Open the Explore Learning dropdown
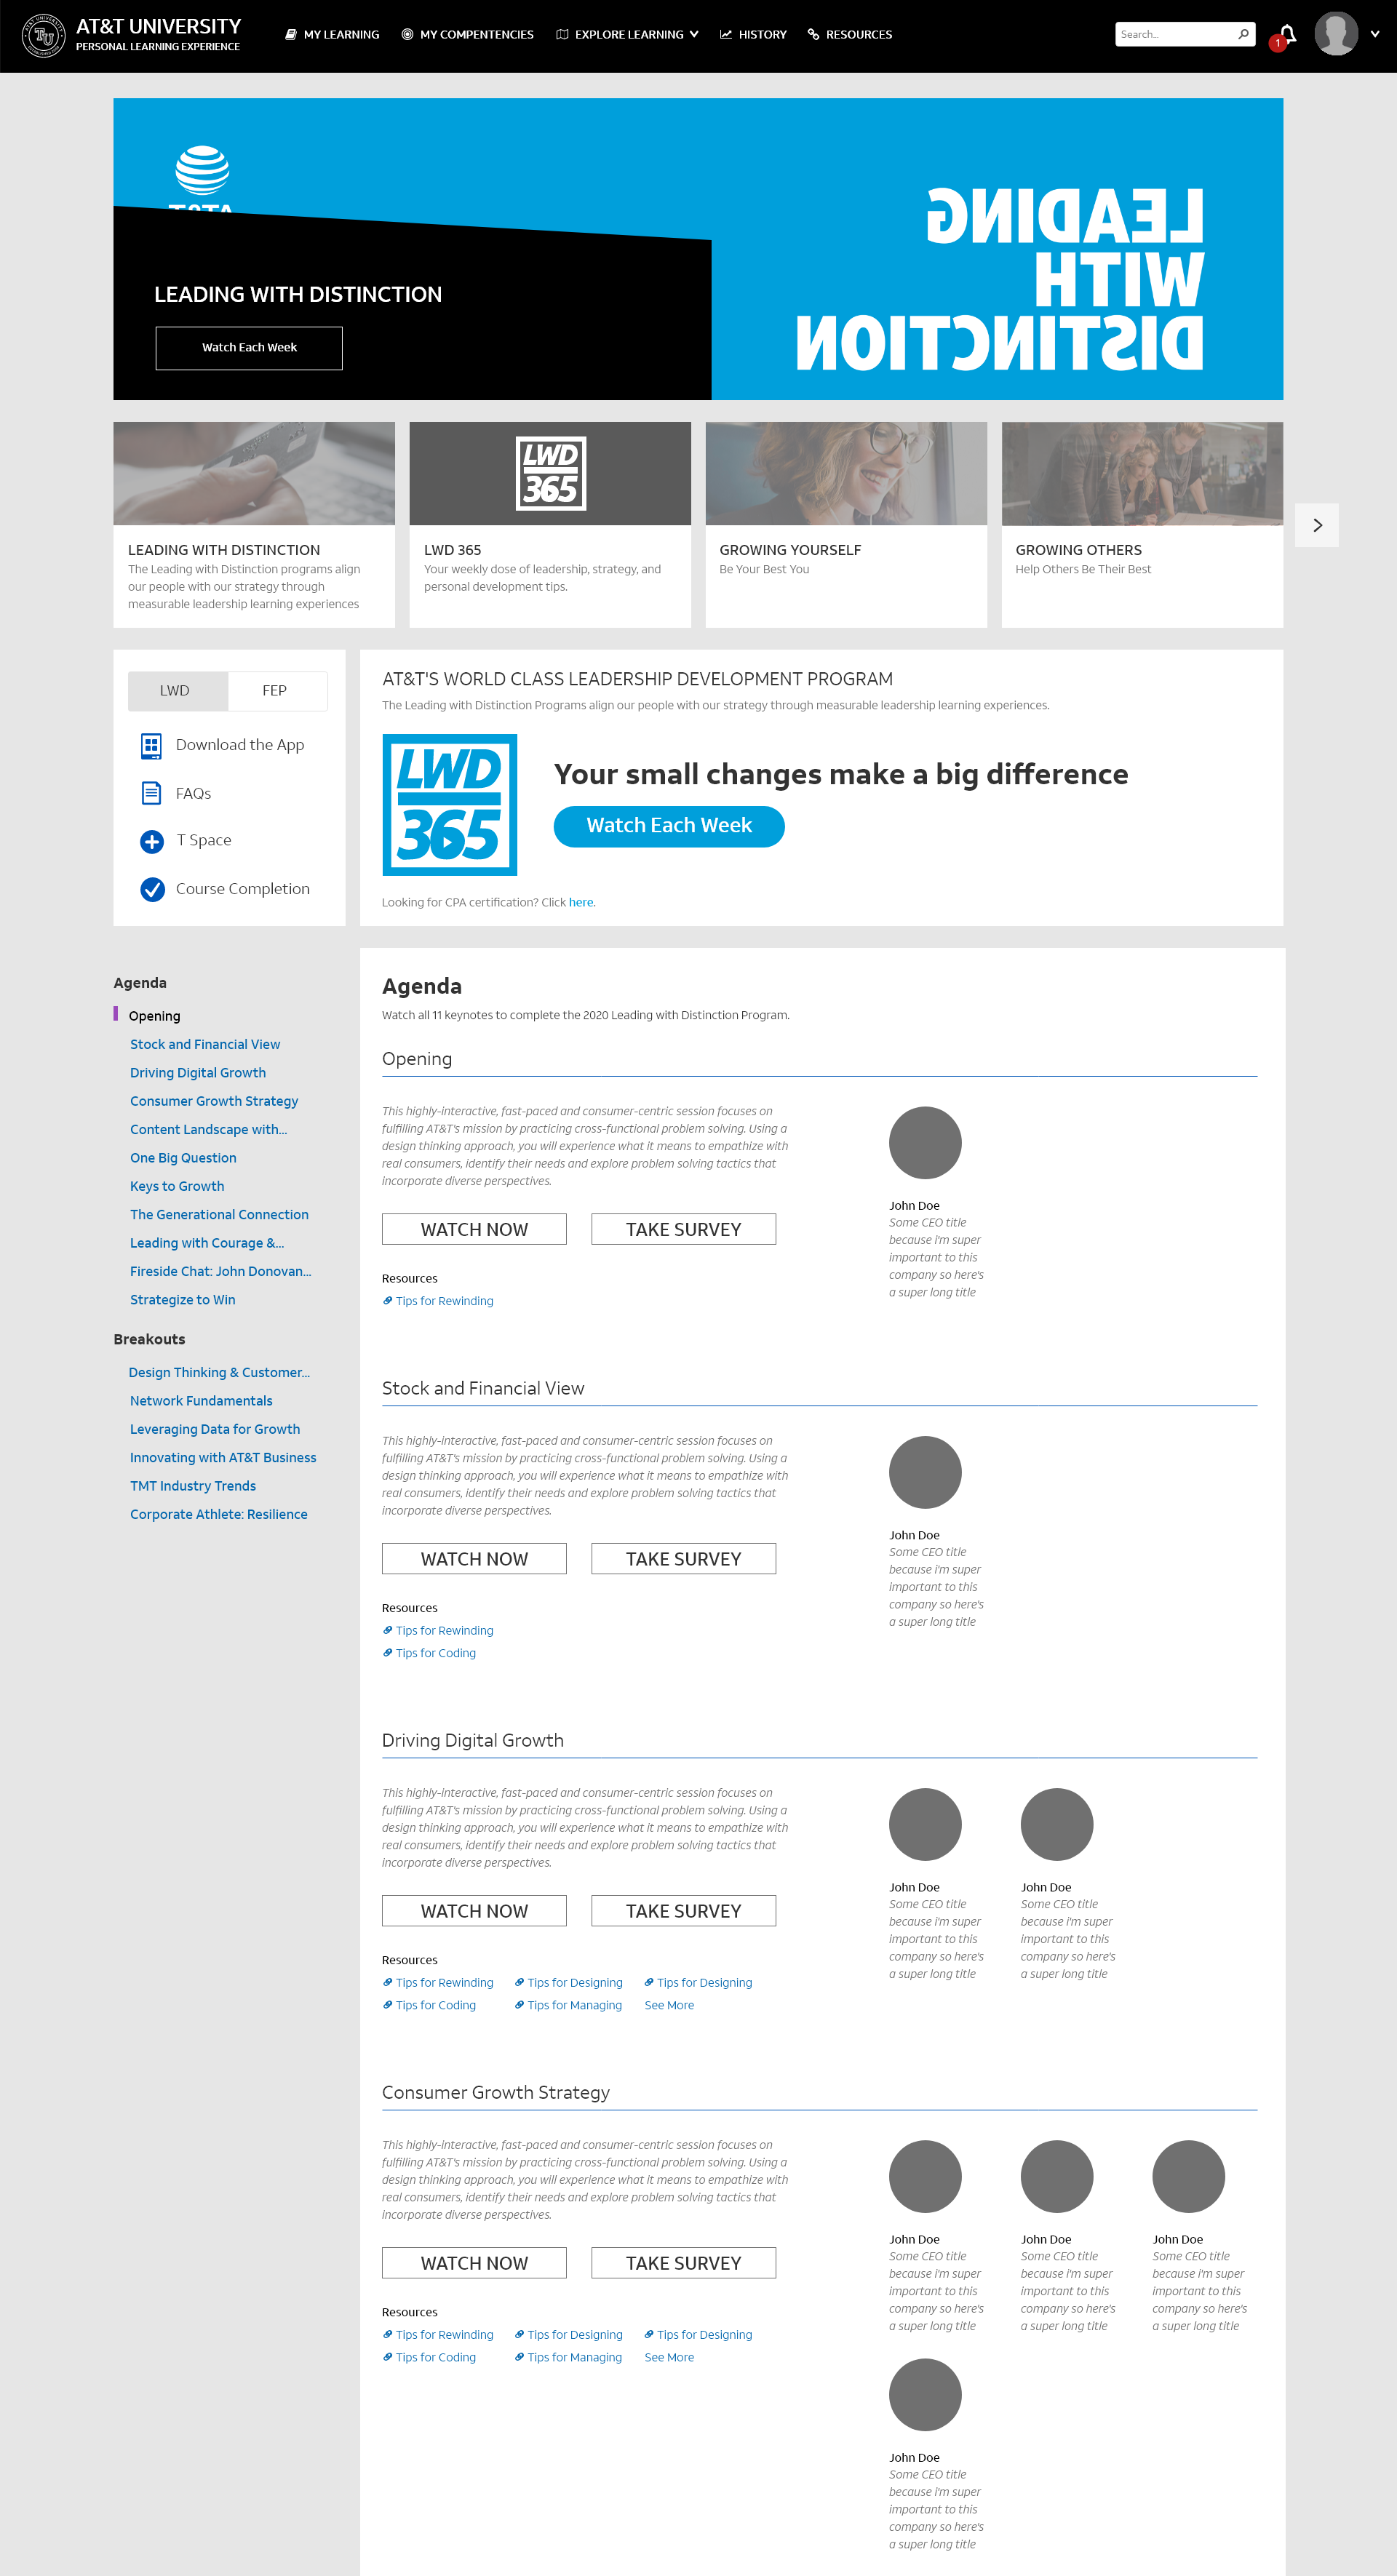 627,34
